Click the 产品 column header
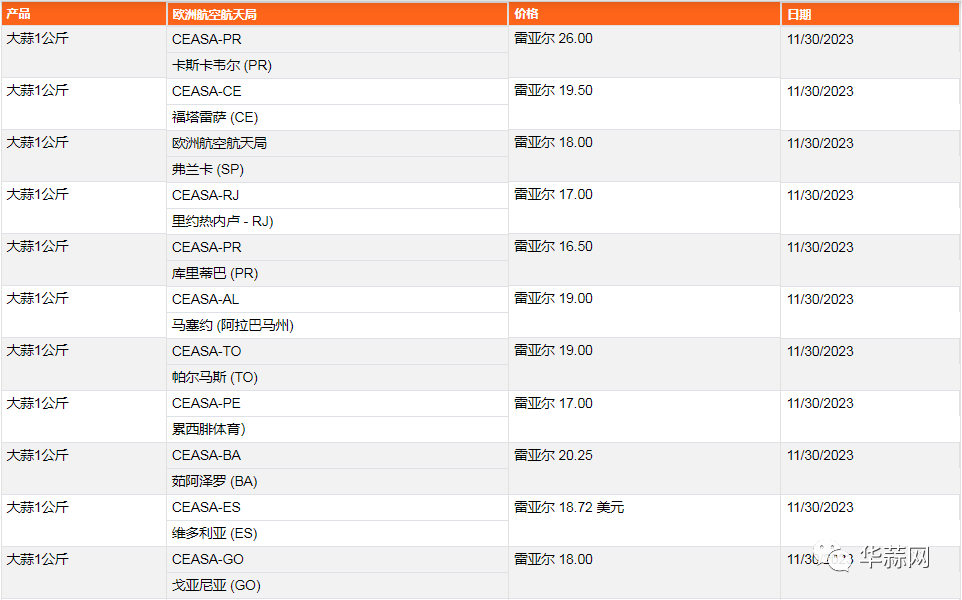Screen dimensions: 962x600 tap(83, 13)
